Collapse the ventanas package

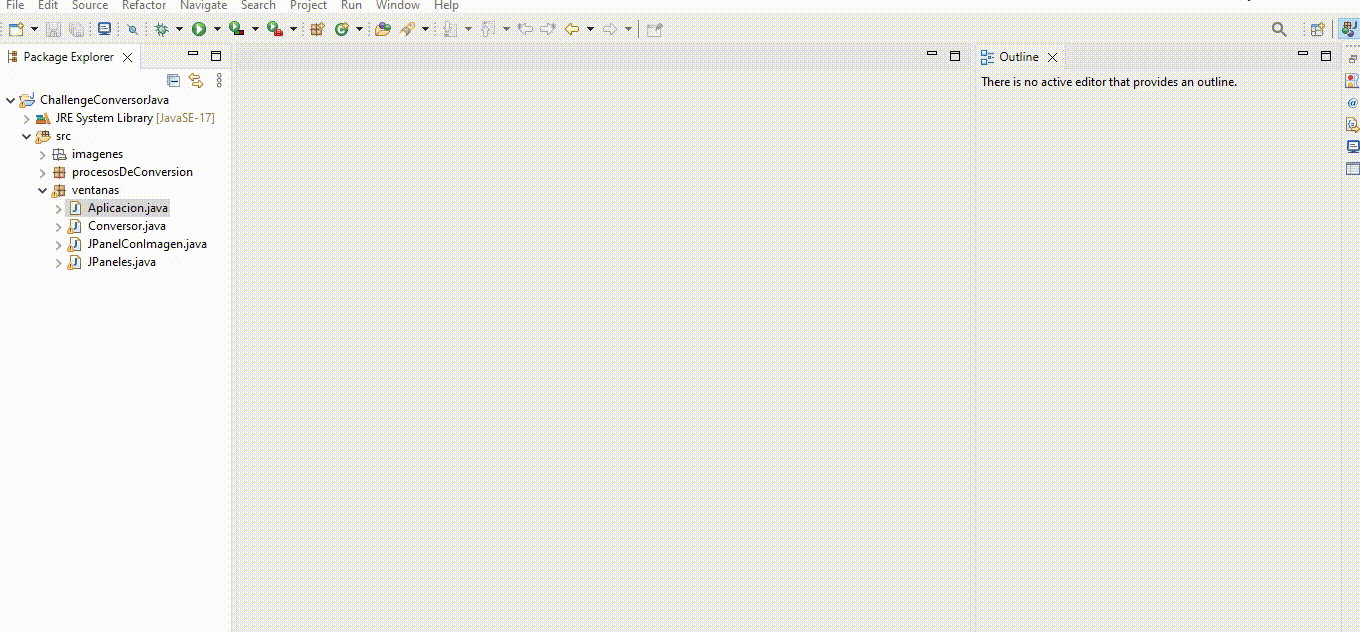coord(43,190)
